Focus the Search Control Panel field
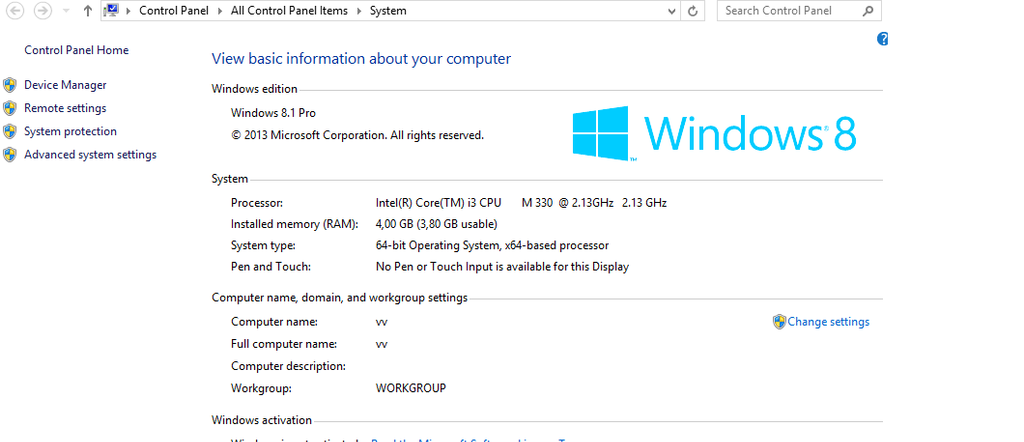The width and height of the screenshot is (1024, 442). [799, 10]
